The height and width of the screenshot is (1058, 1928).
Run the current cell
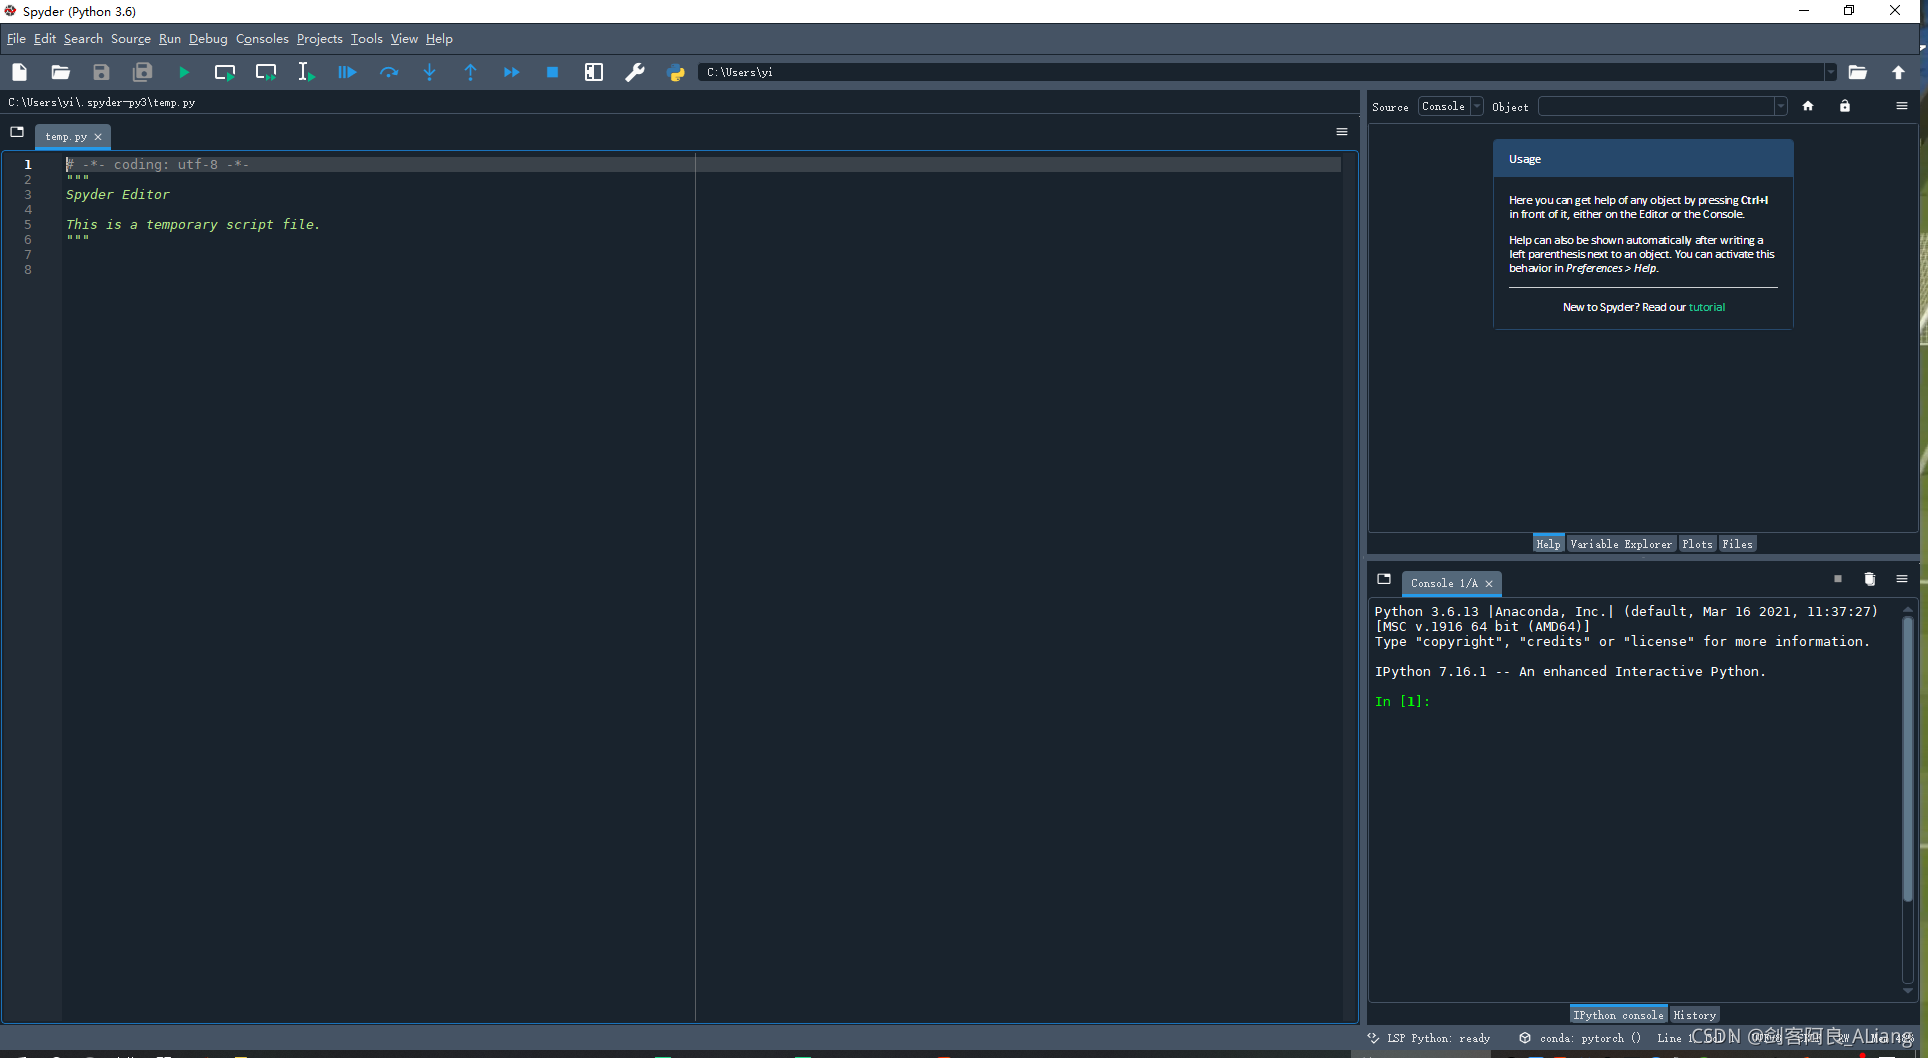click(x=225, y=72)
